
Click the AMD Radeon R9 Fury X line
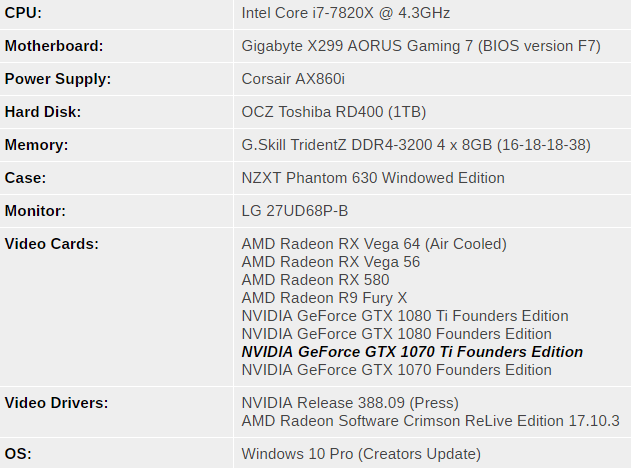(324, 298)
